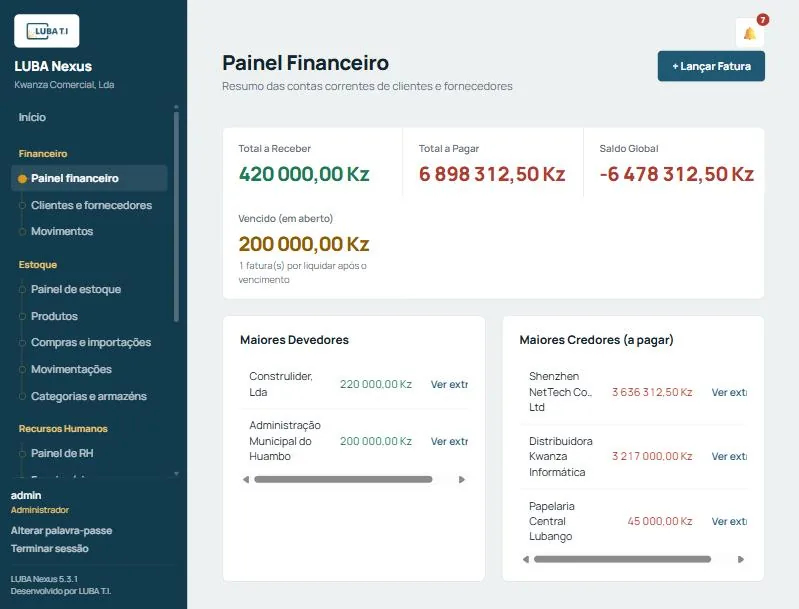Click the amount 3 636 312,50 Kz
The height and width of the screenshot is (609, 799).
click(x=652, y=392)
